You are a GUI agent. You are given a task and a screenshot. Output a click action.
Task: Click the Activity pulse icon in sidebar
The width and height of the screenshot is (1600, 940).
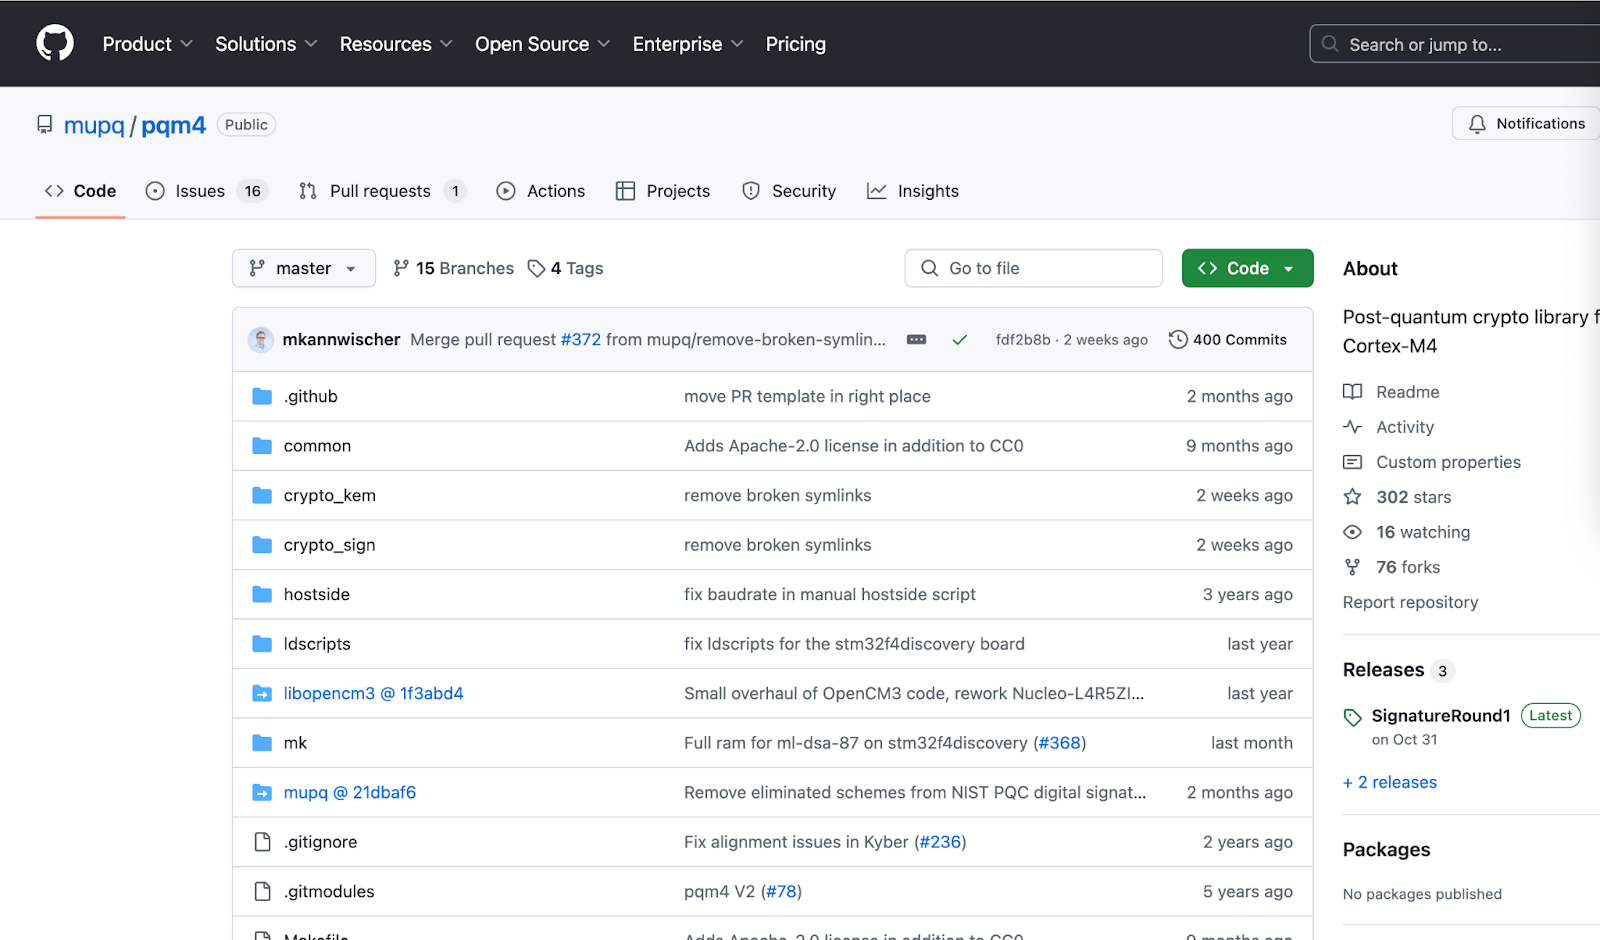click(x=1352, y=426)
